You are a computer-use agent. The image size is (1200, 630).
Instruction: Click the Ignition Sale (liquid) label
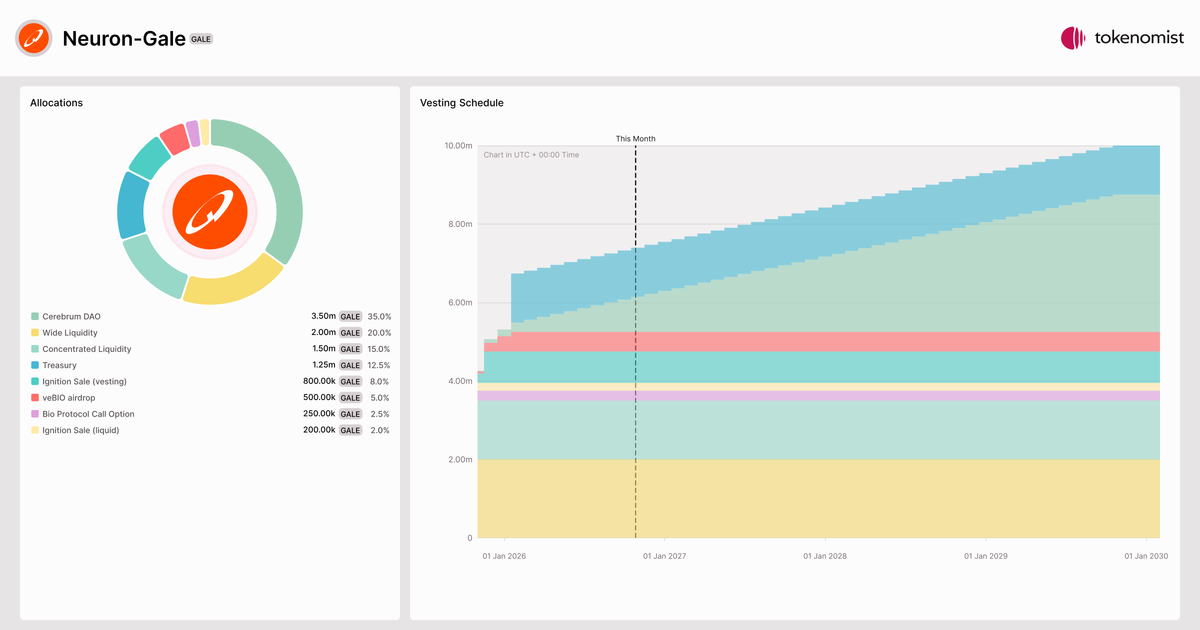coord(82,430)
